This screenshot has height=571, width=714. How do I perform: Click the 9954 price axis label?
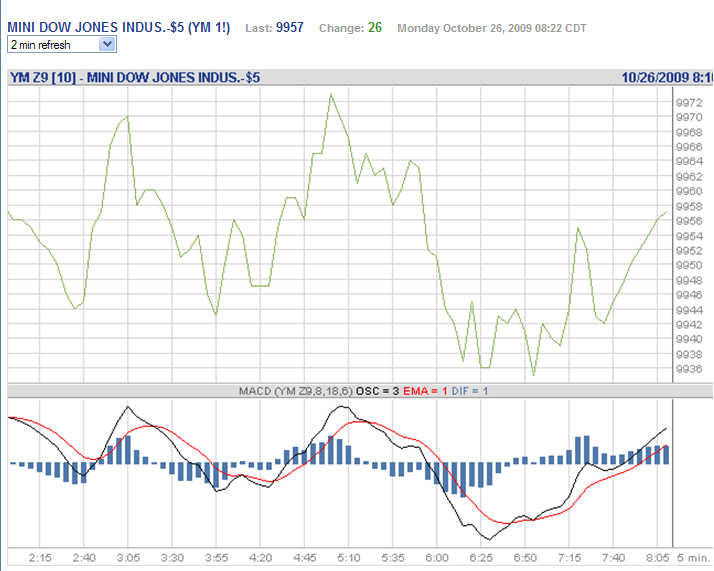pyautogui.click(x=689, y=236)
